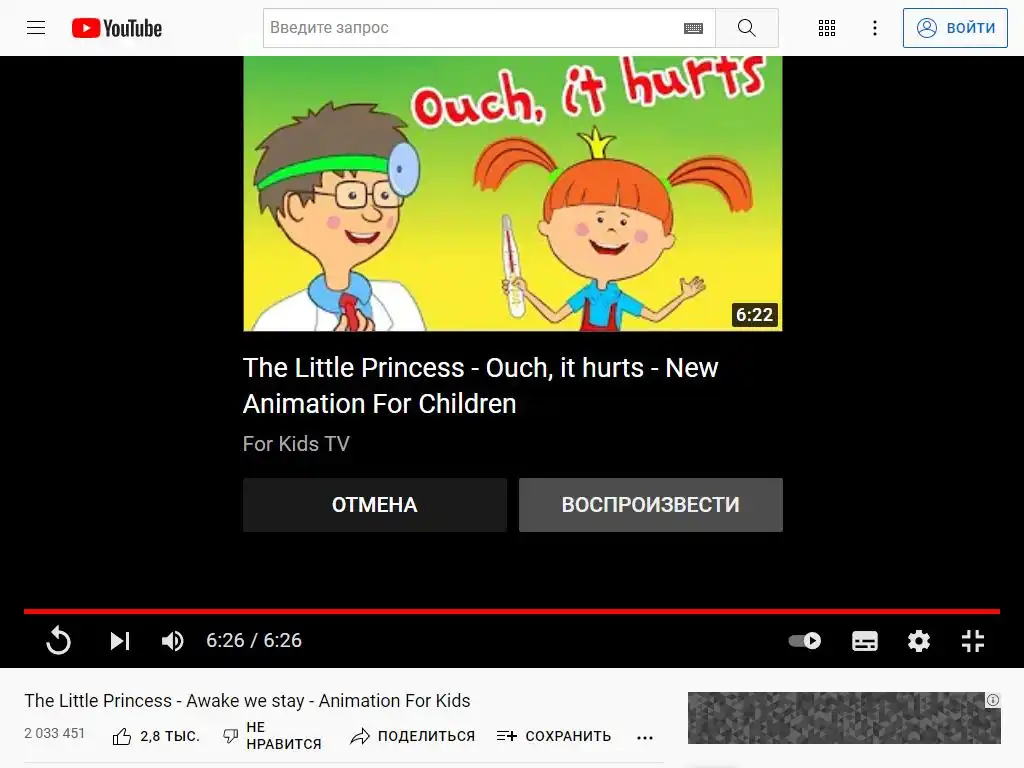1024x768 pixels.
Task: Open the three-dot settings menu in header
Action: [x=874, y=28]
